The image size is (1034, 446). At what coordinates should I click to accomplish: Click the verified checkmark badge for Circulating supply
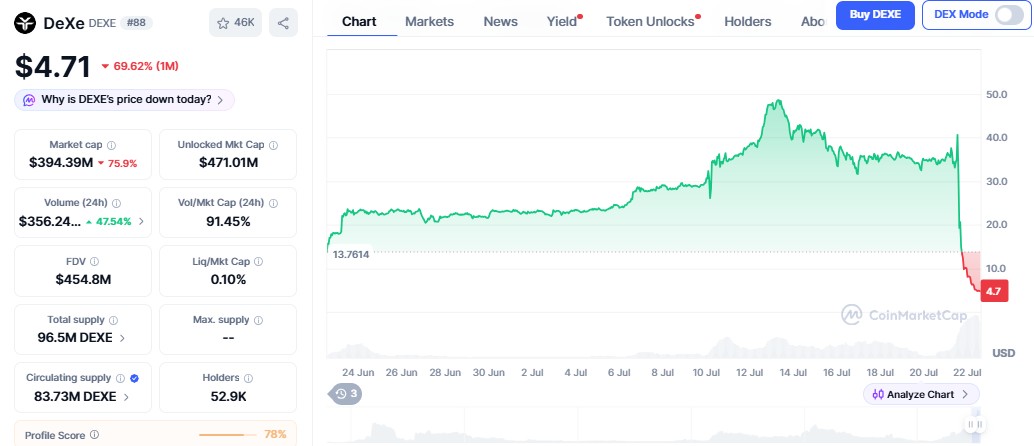[x=135, y=379]
